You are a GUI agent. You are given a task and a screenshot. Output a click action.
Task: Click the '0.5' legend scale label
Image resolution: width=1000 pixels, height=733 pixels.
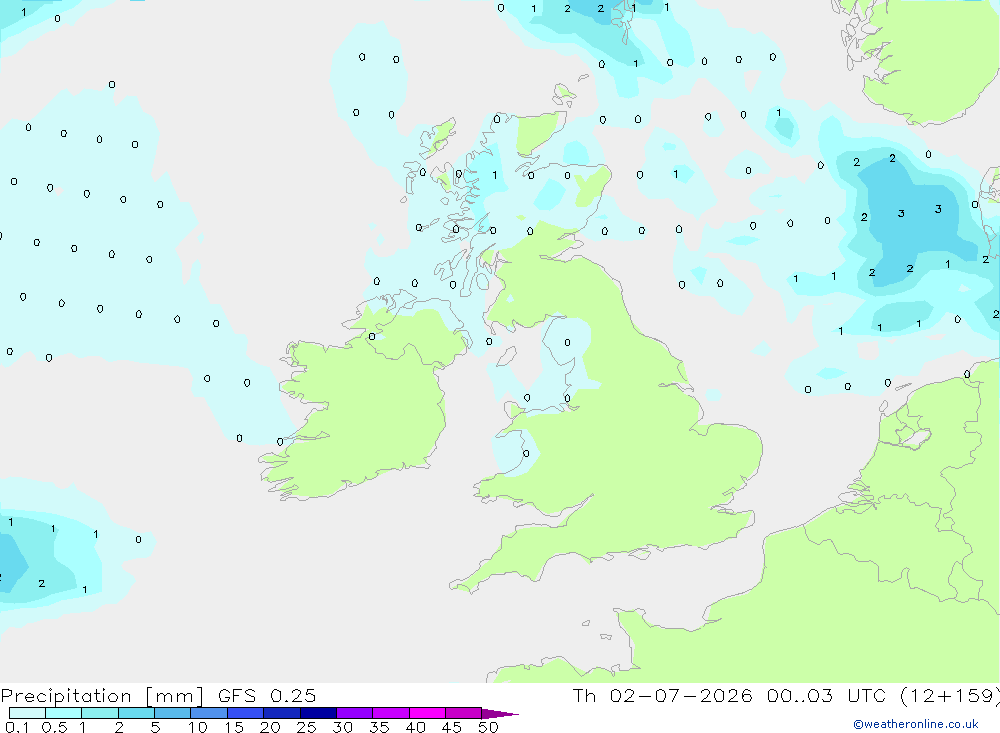(54, 727)
